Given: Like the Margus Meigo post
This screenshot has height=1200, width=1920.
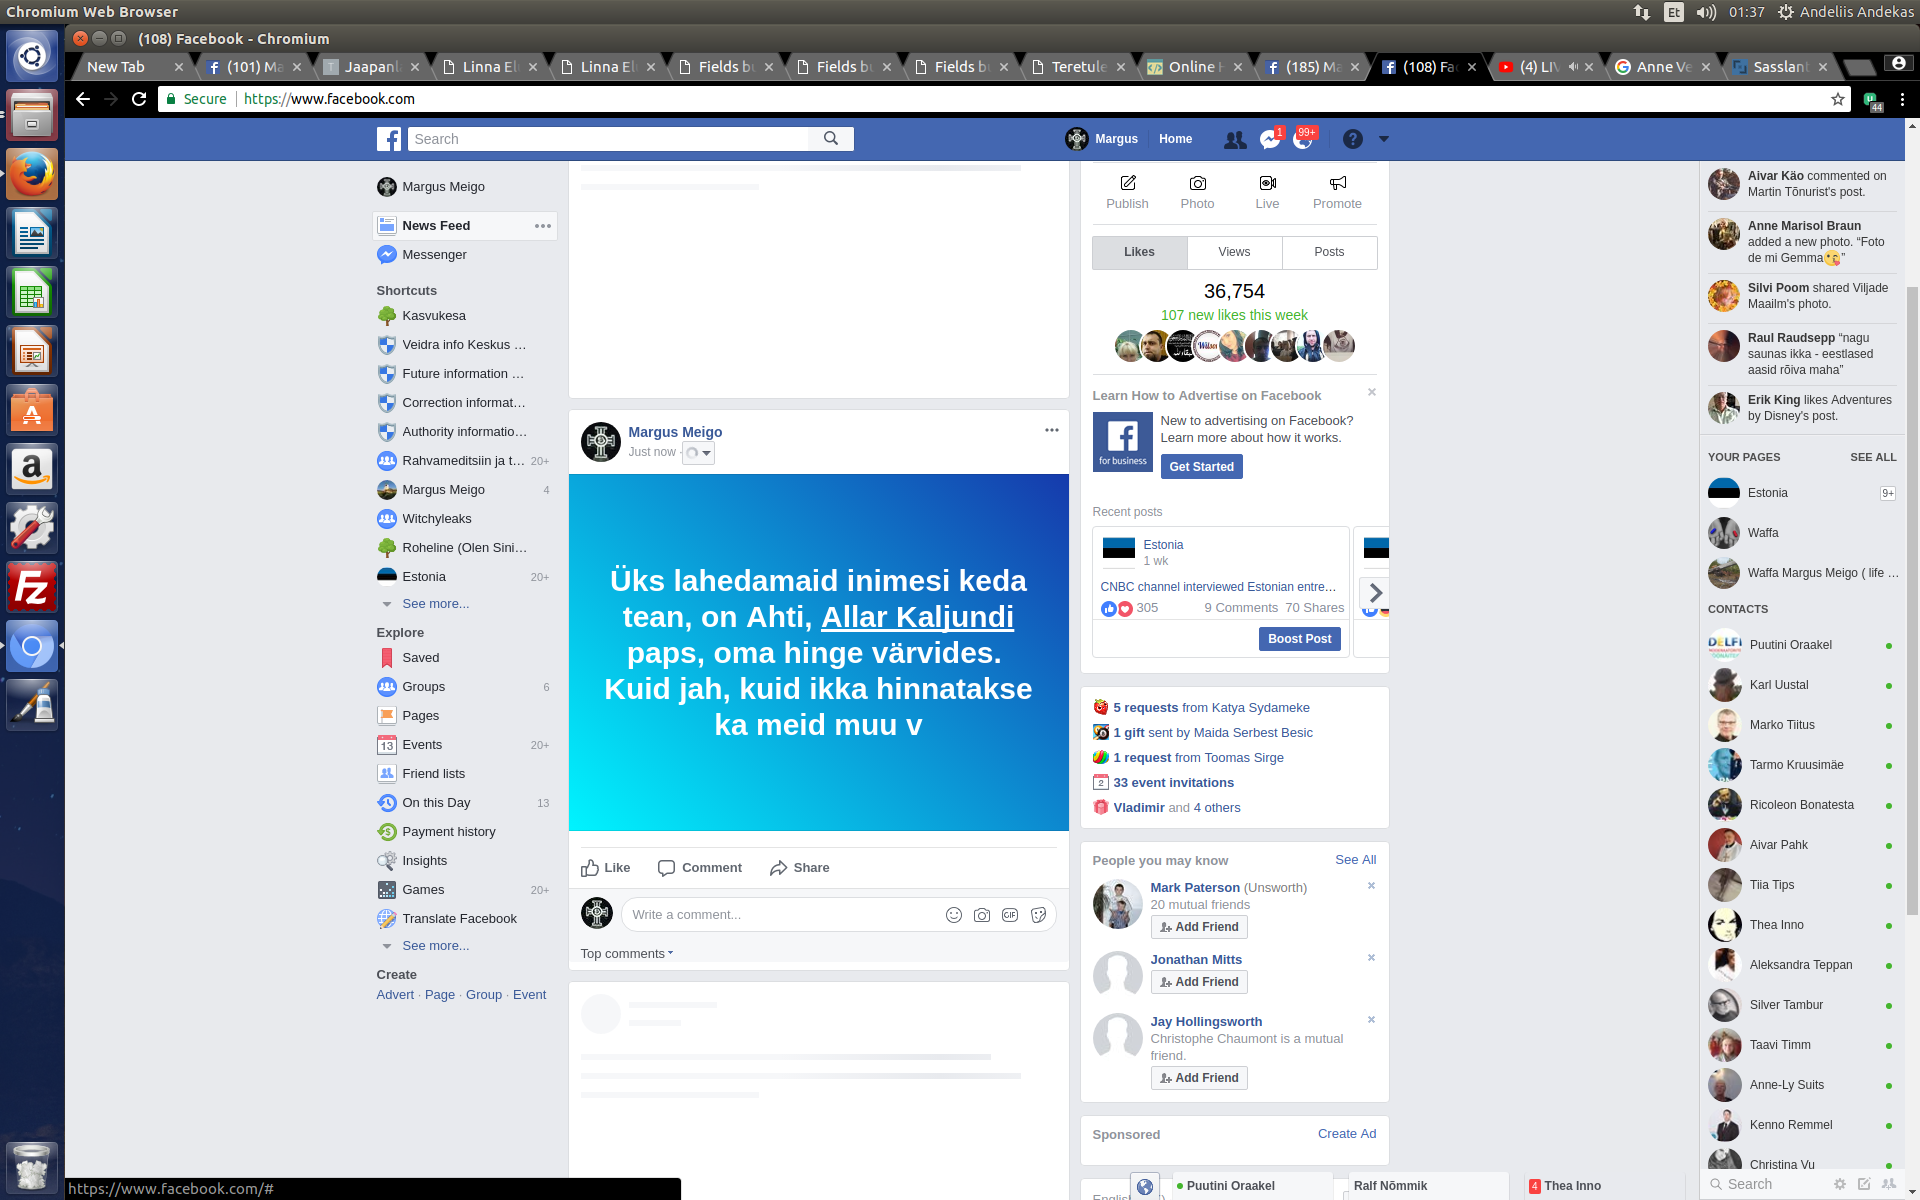Looking at the screenshot, I should click(x=605, y=868).
